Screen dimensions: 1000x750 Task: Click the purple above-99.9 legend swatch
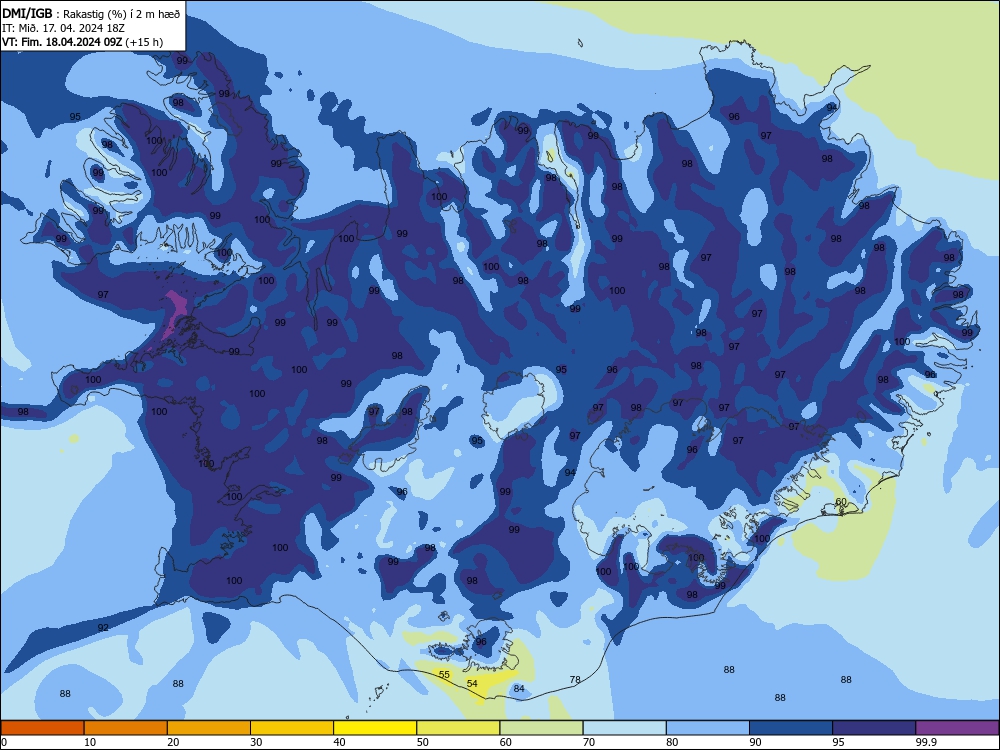coord(957,728)
